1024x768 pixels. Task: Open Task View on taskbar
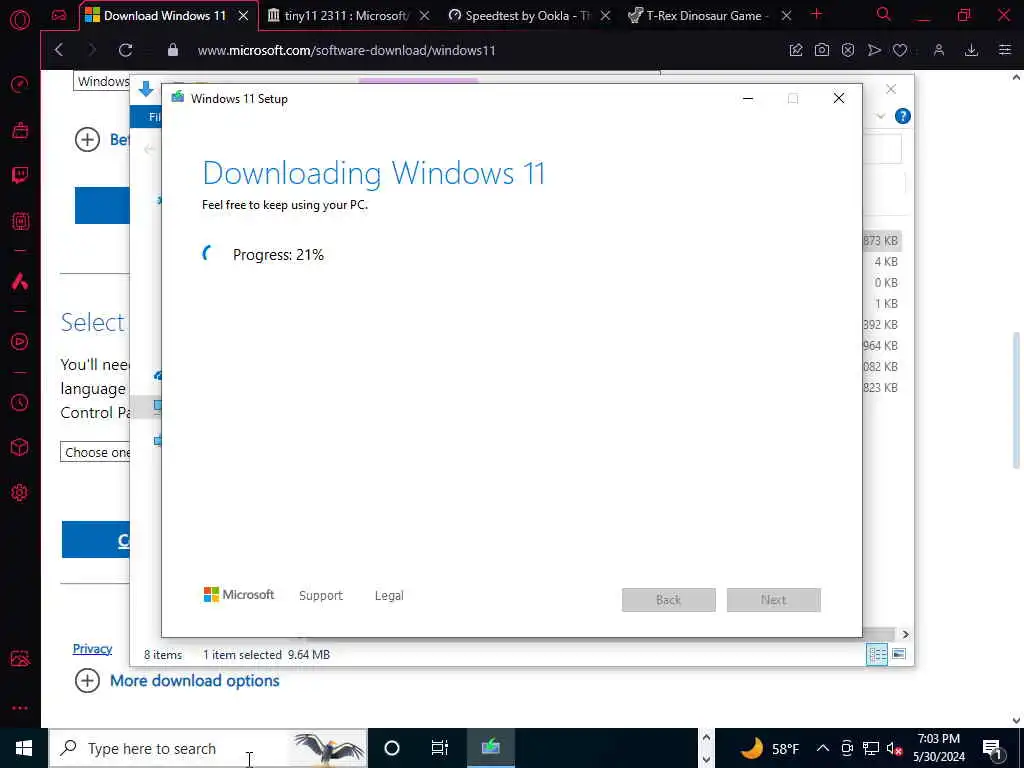(x=440, y=748)
